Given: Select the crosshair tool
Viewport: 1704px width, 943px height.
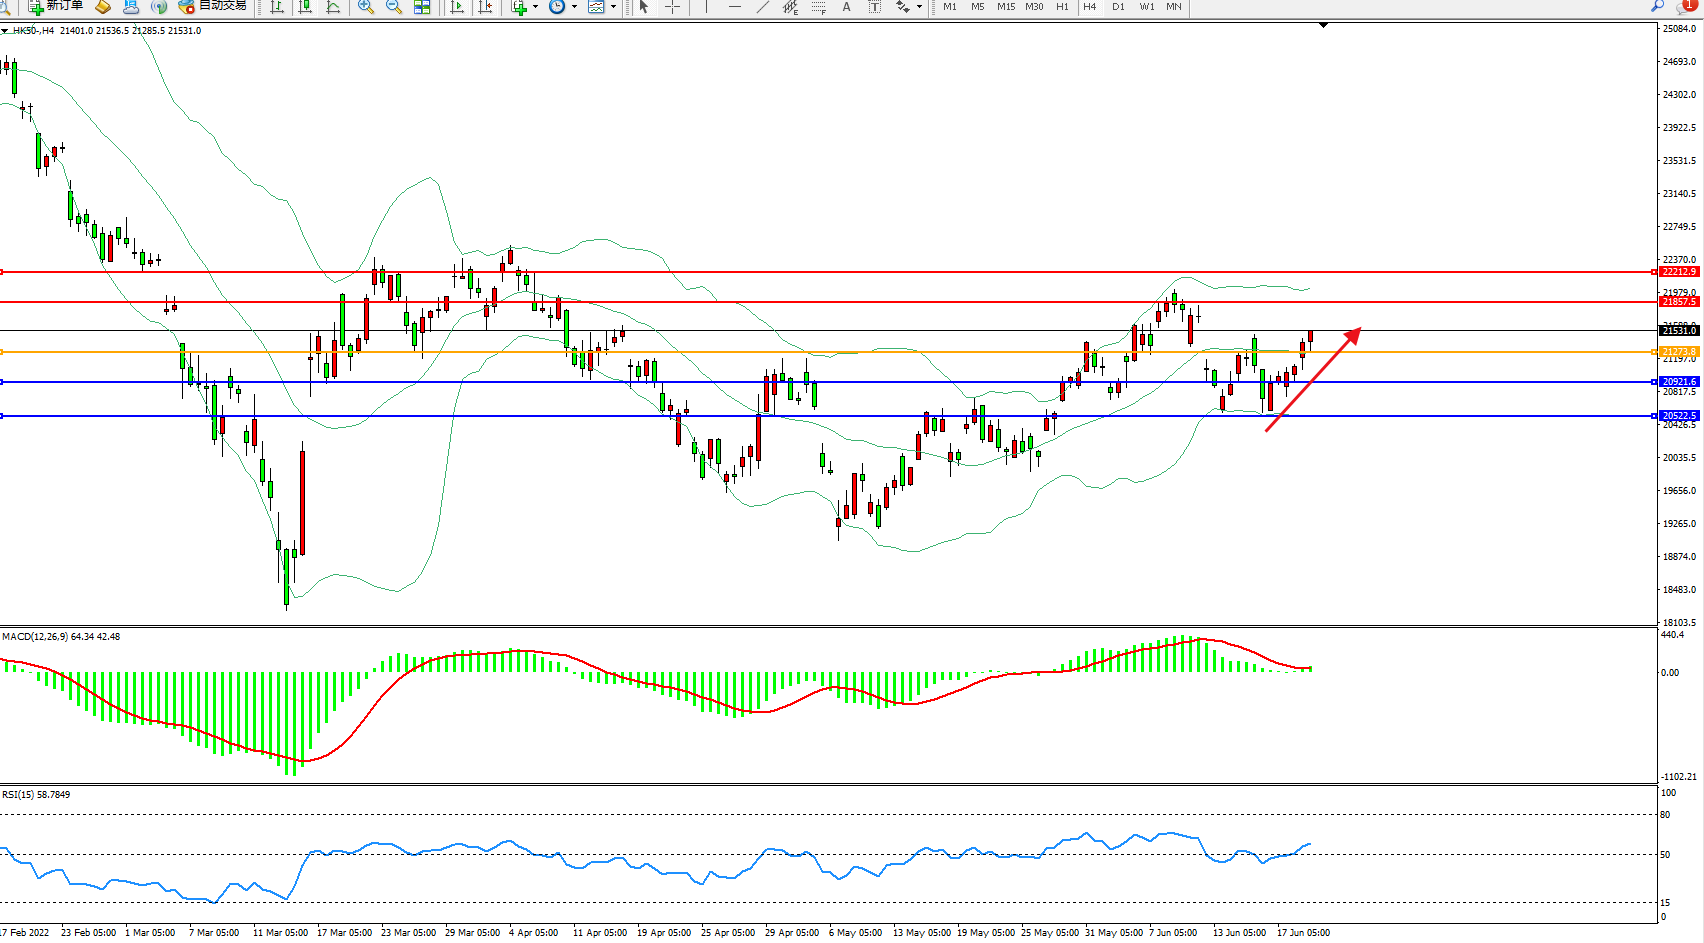Looking at the screenshot, I should pos(673,7).
